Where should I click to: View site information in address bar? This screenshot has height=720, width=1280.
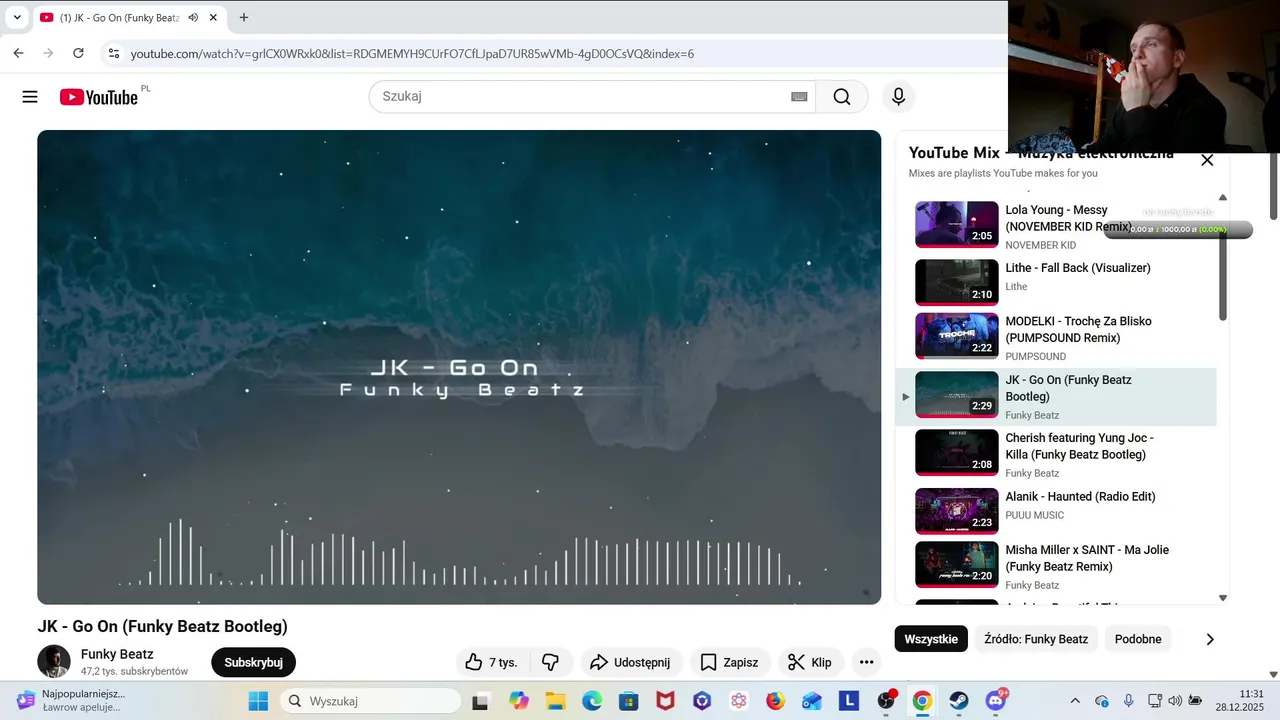pos(114,53)
